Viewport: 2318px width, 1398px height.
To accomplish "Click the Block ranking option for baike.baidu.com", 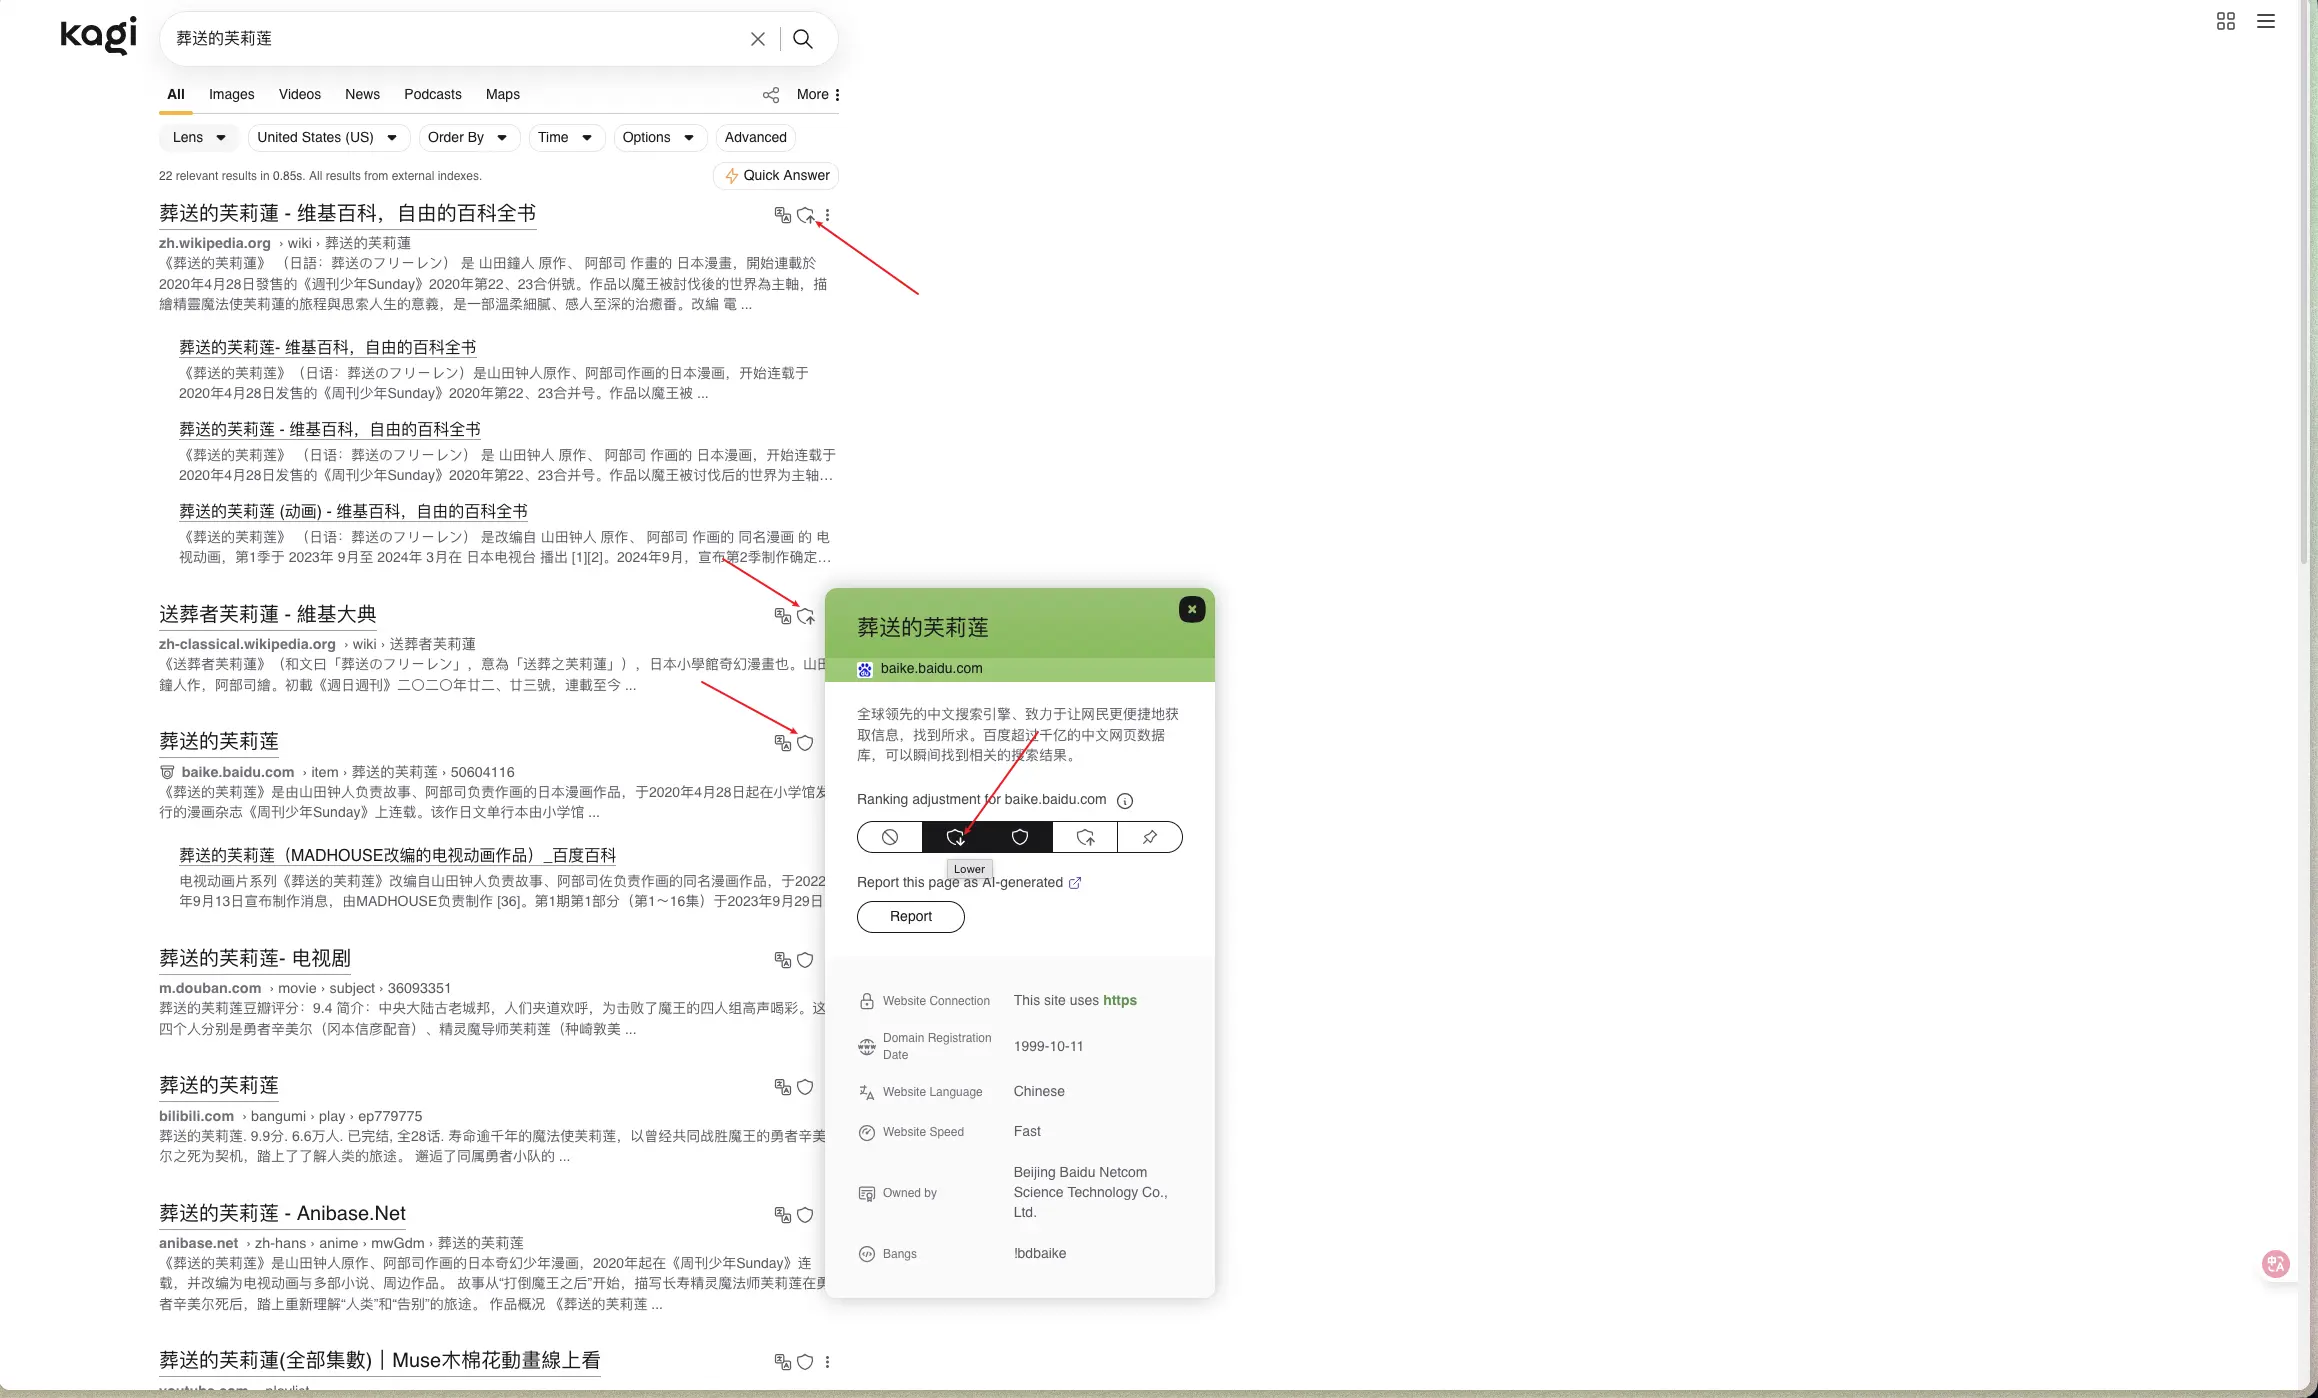I will (x=889, y=837).
